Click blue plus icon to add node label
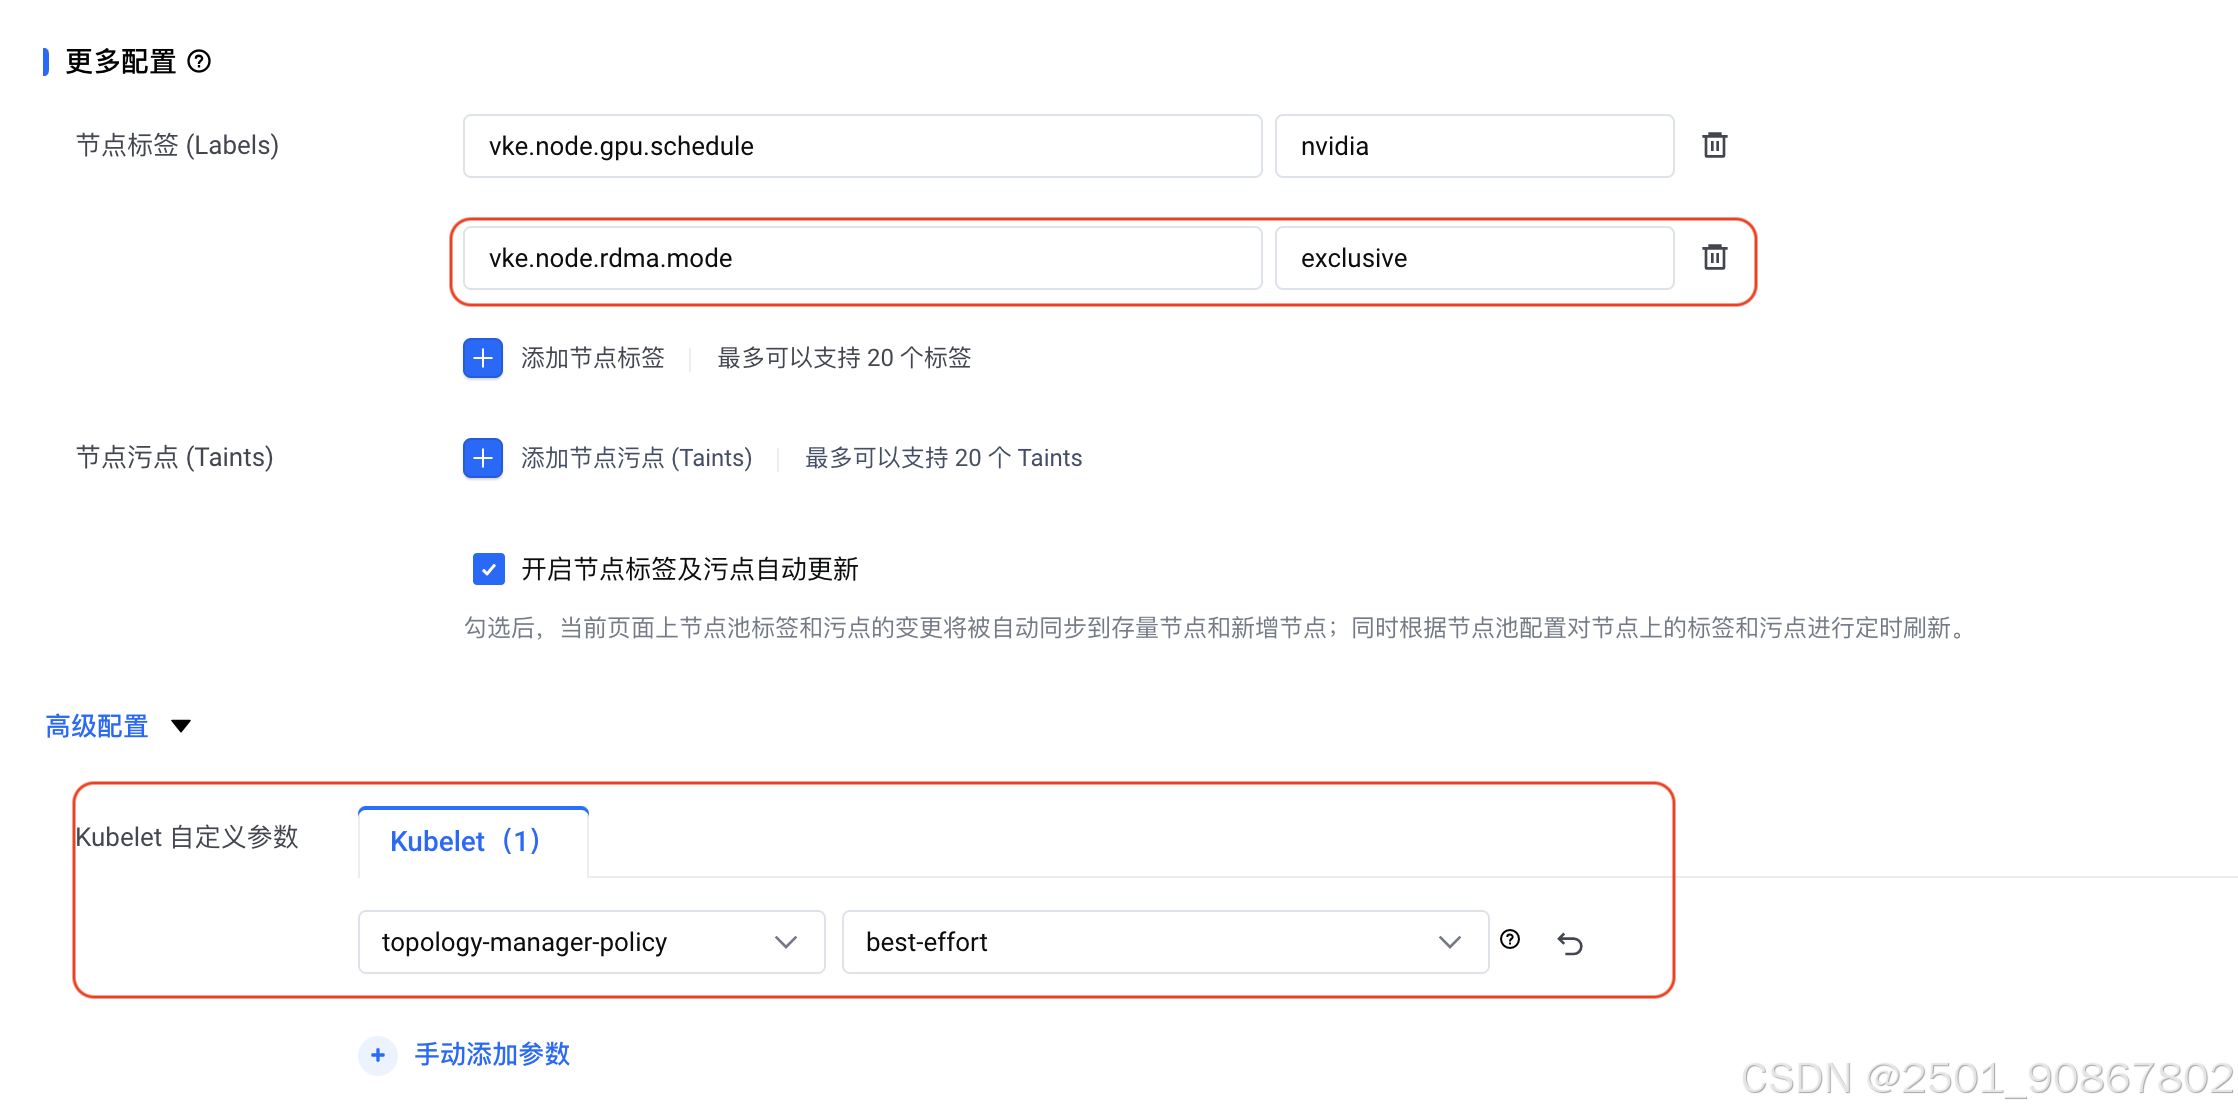The height and width of the screenshot is (1114, 2238). [x=483, y=358]
